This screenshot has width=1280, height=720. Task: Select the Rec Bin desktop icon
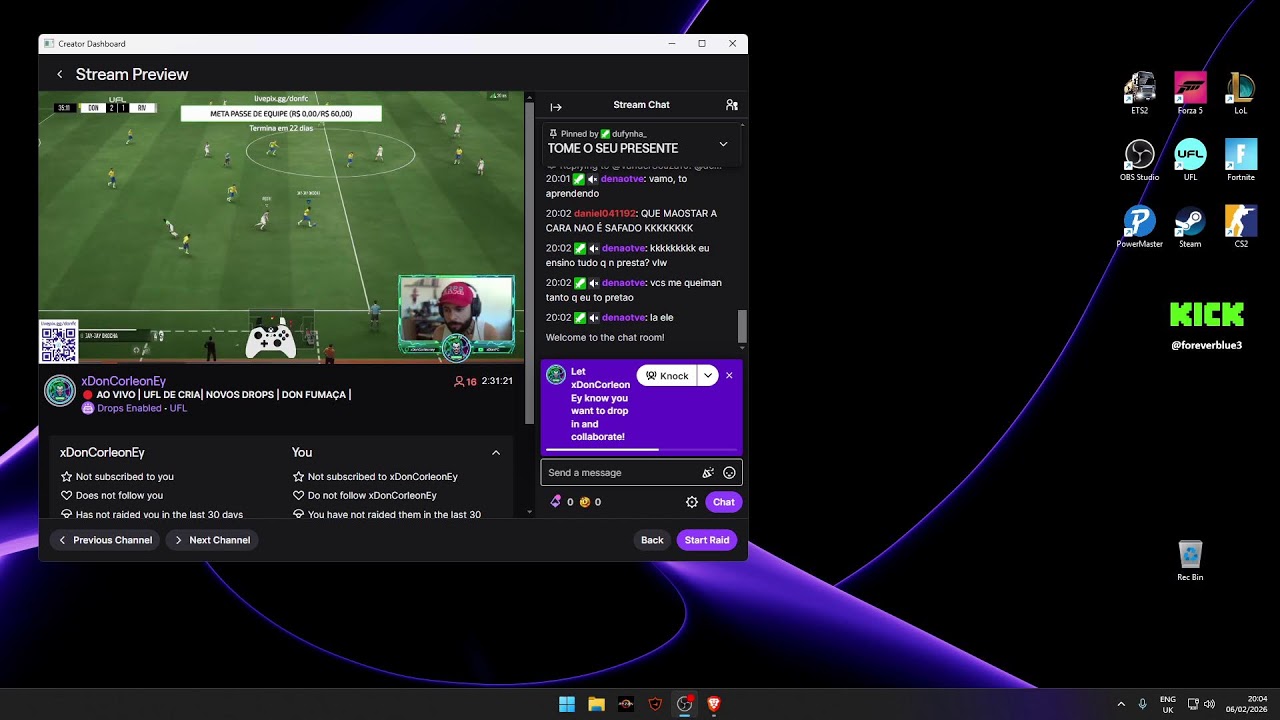point(1190,560)
